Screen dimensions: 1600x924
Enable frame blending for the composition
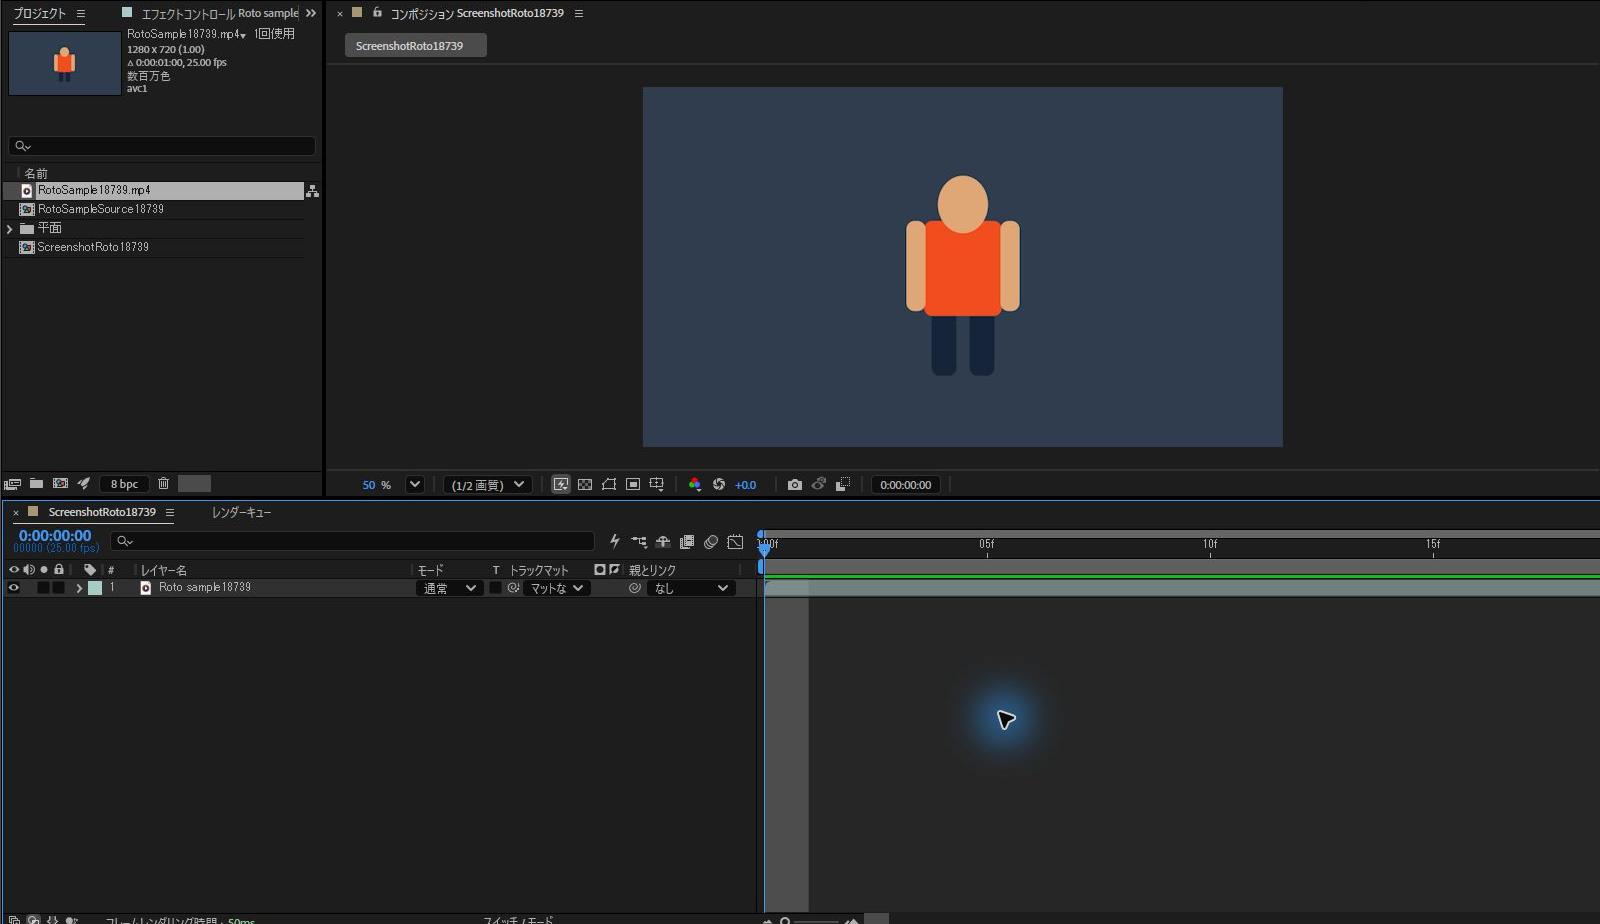(x=687, y=542)
